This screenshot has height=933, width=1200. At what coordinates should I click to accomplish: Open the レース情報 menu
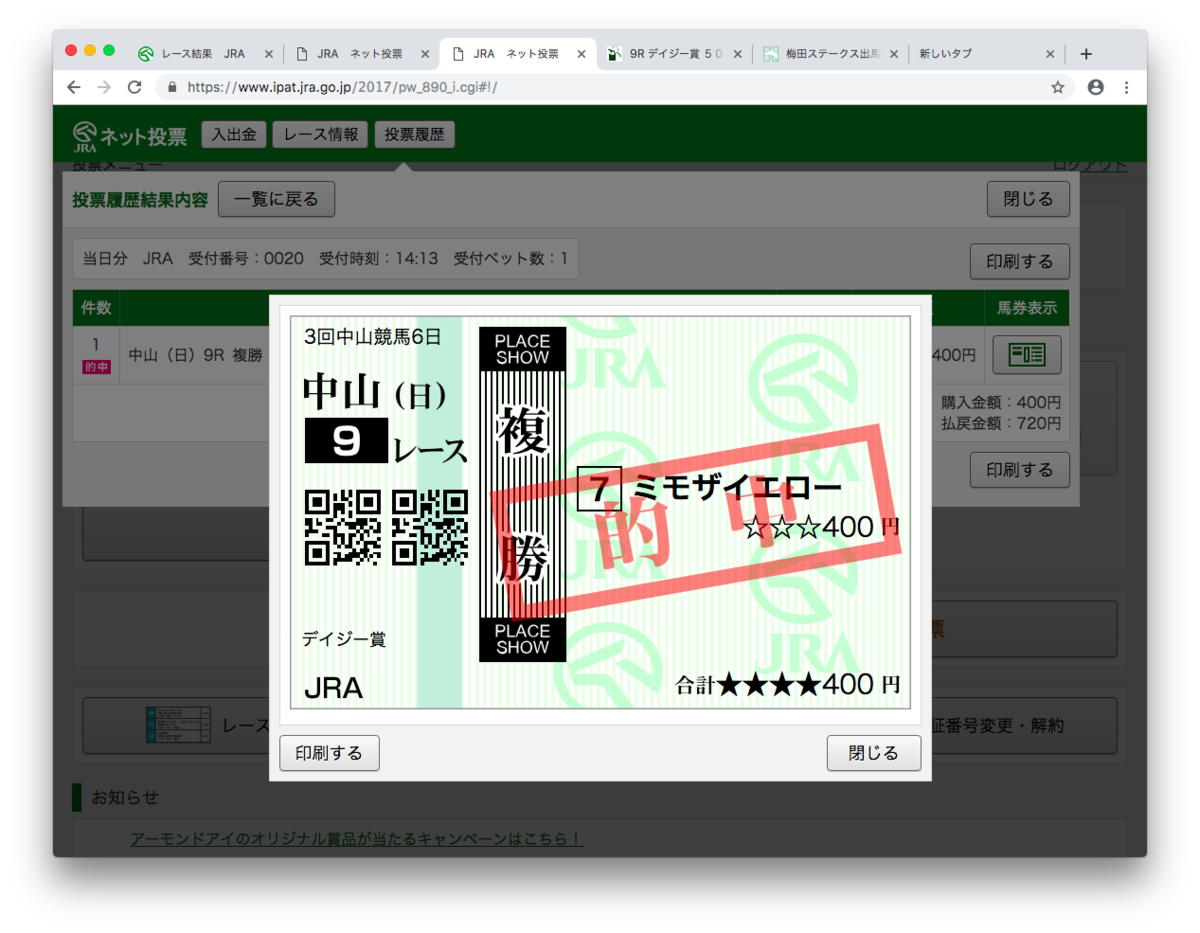[x=320, y=135]
